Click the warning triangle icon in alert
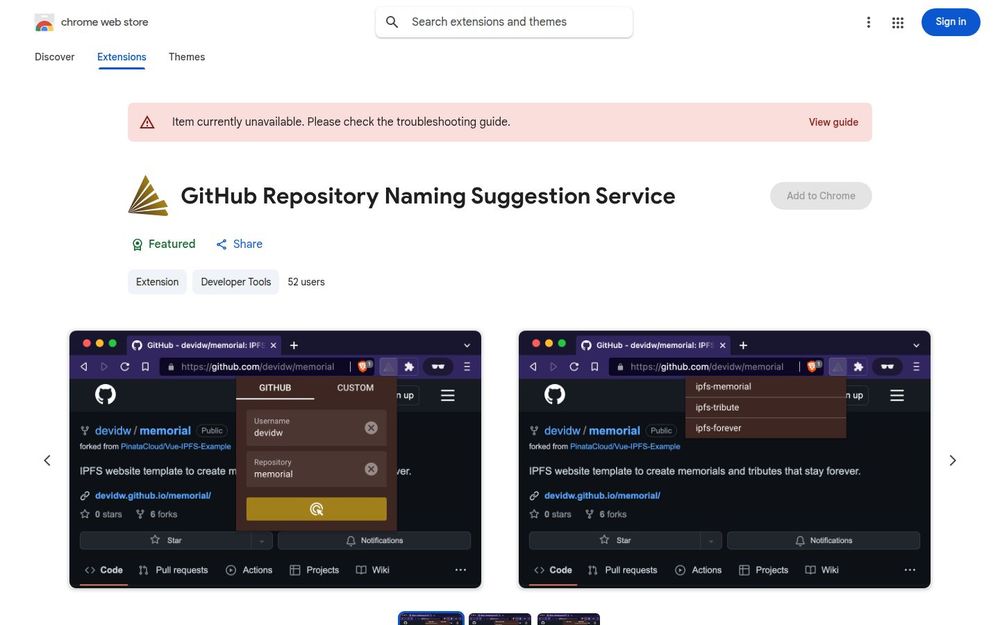The height and width of the screenshot is (625, 1000). (x=147, y=122)
